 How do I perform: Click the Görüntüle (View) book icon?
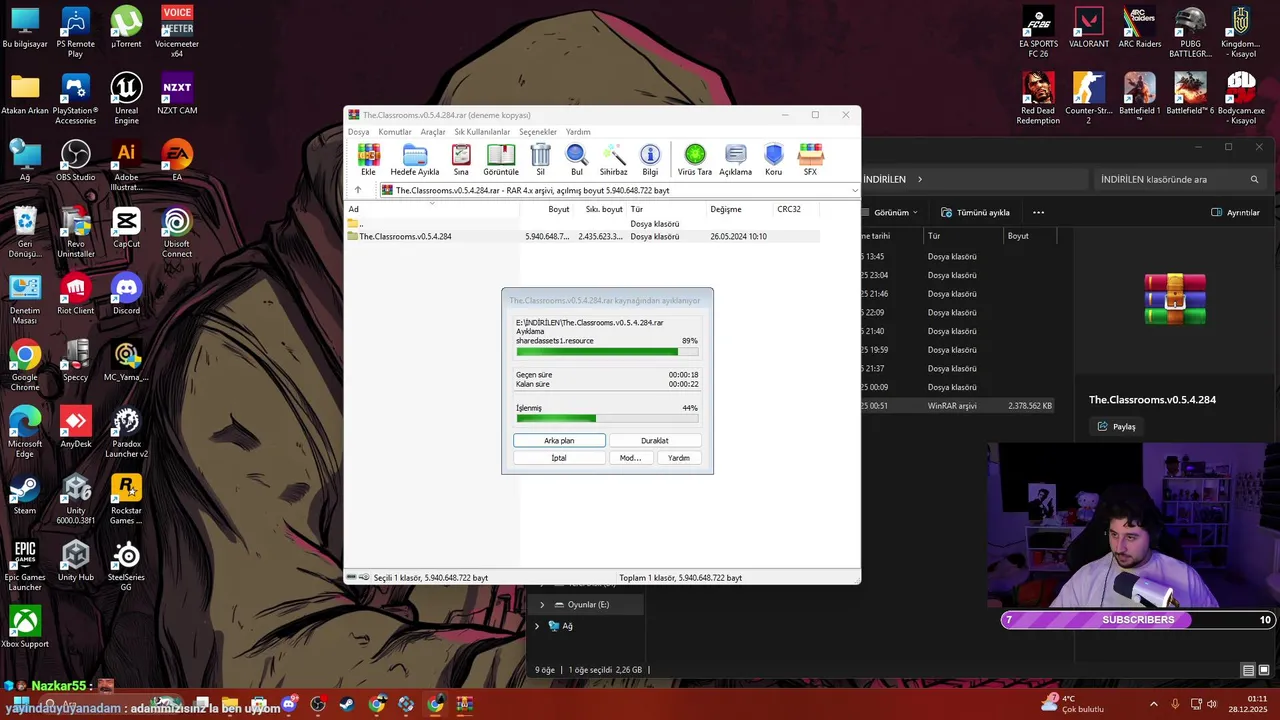click(501, 159)
